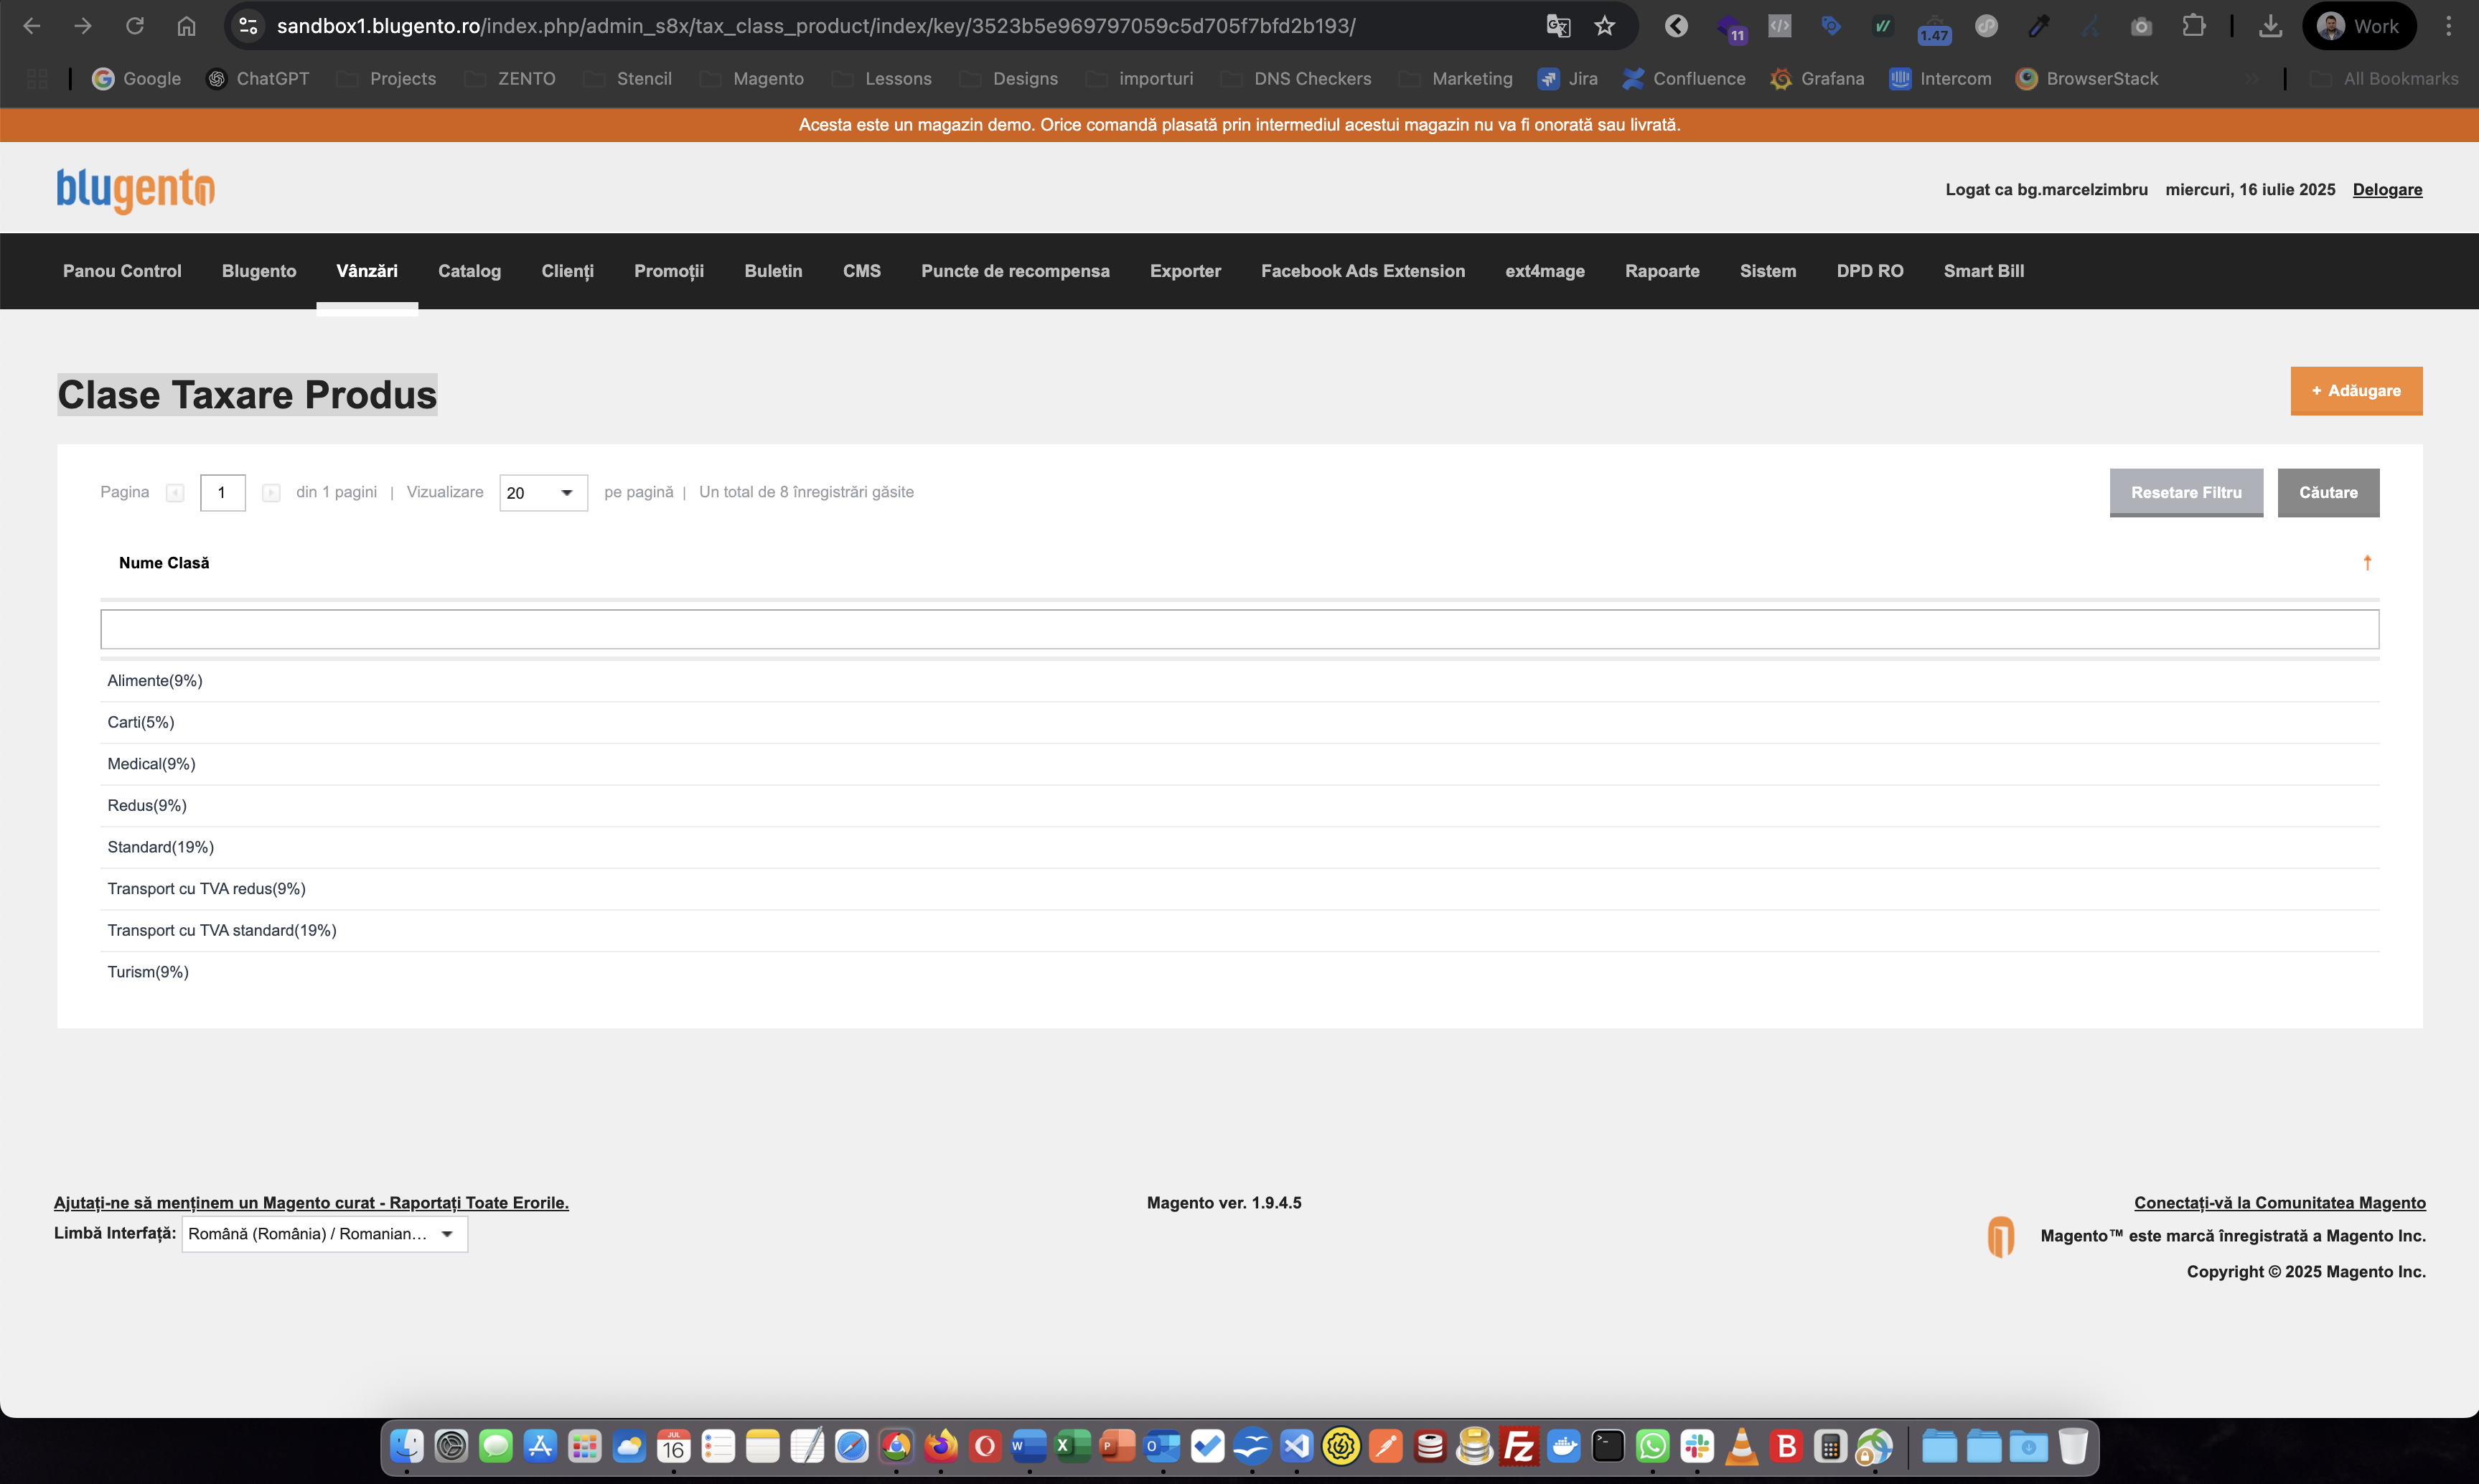Screen dimensions: 2479x1484
Task: Open Google Translate icon in address bar
Action: click(x=1558, y=26)
